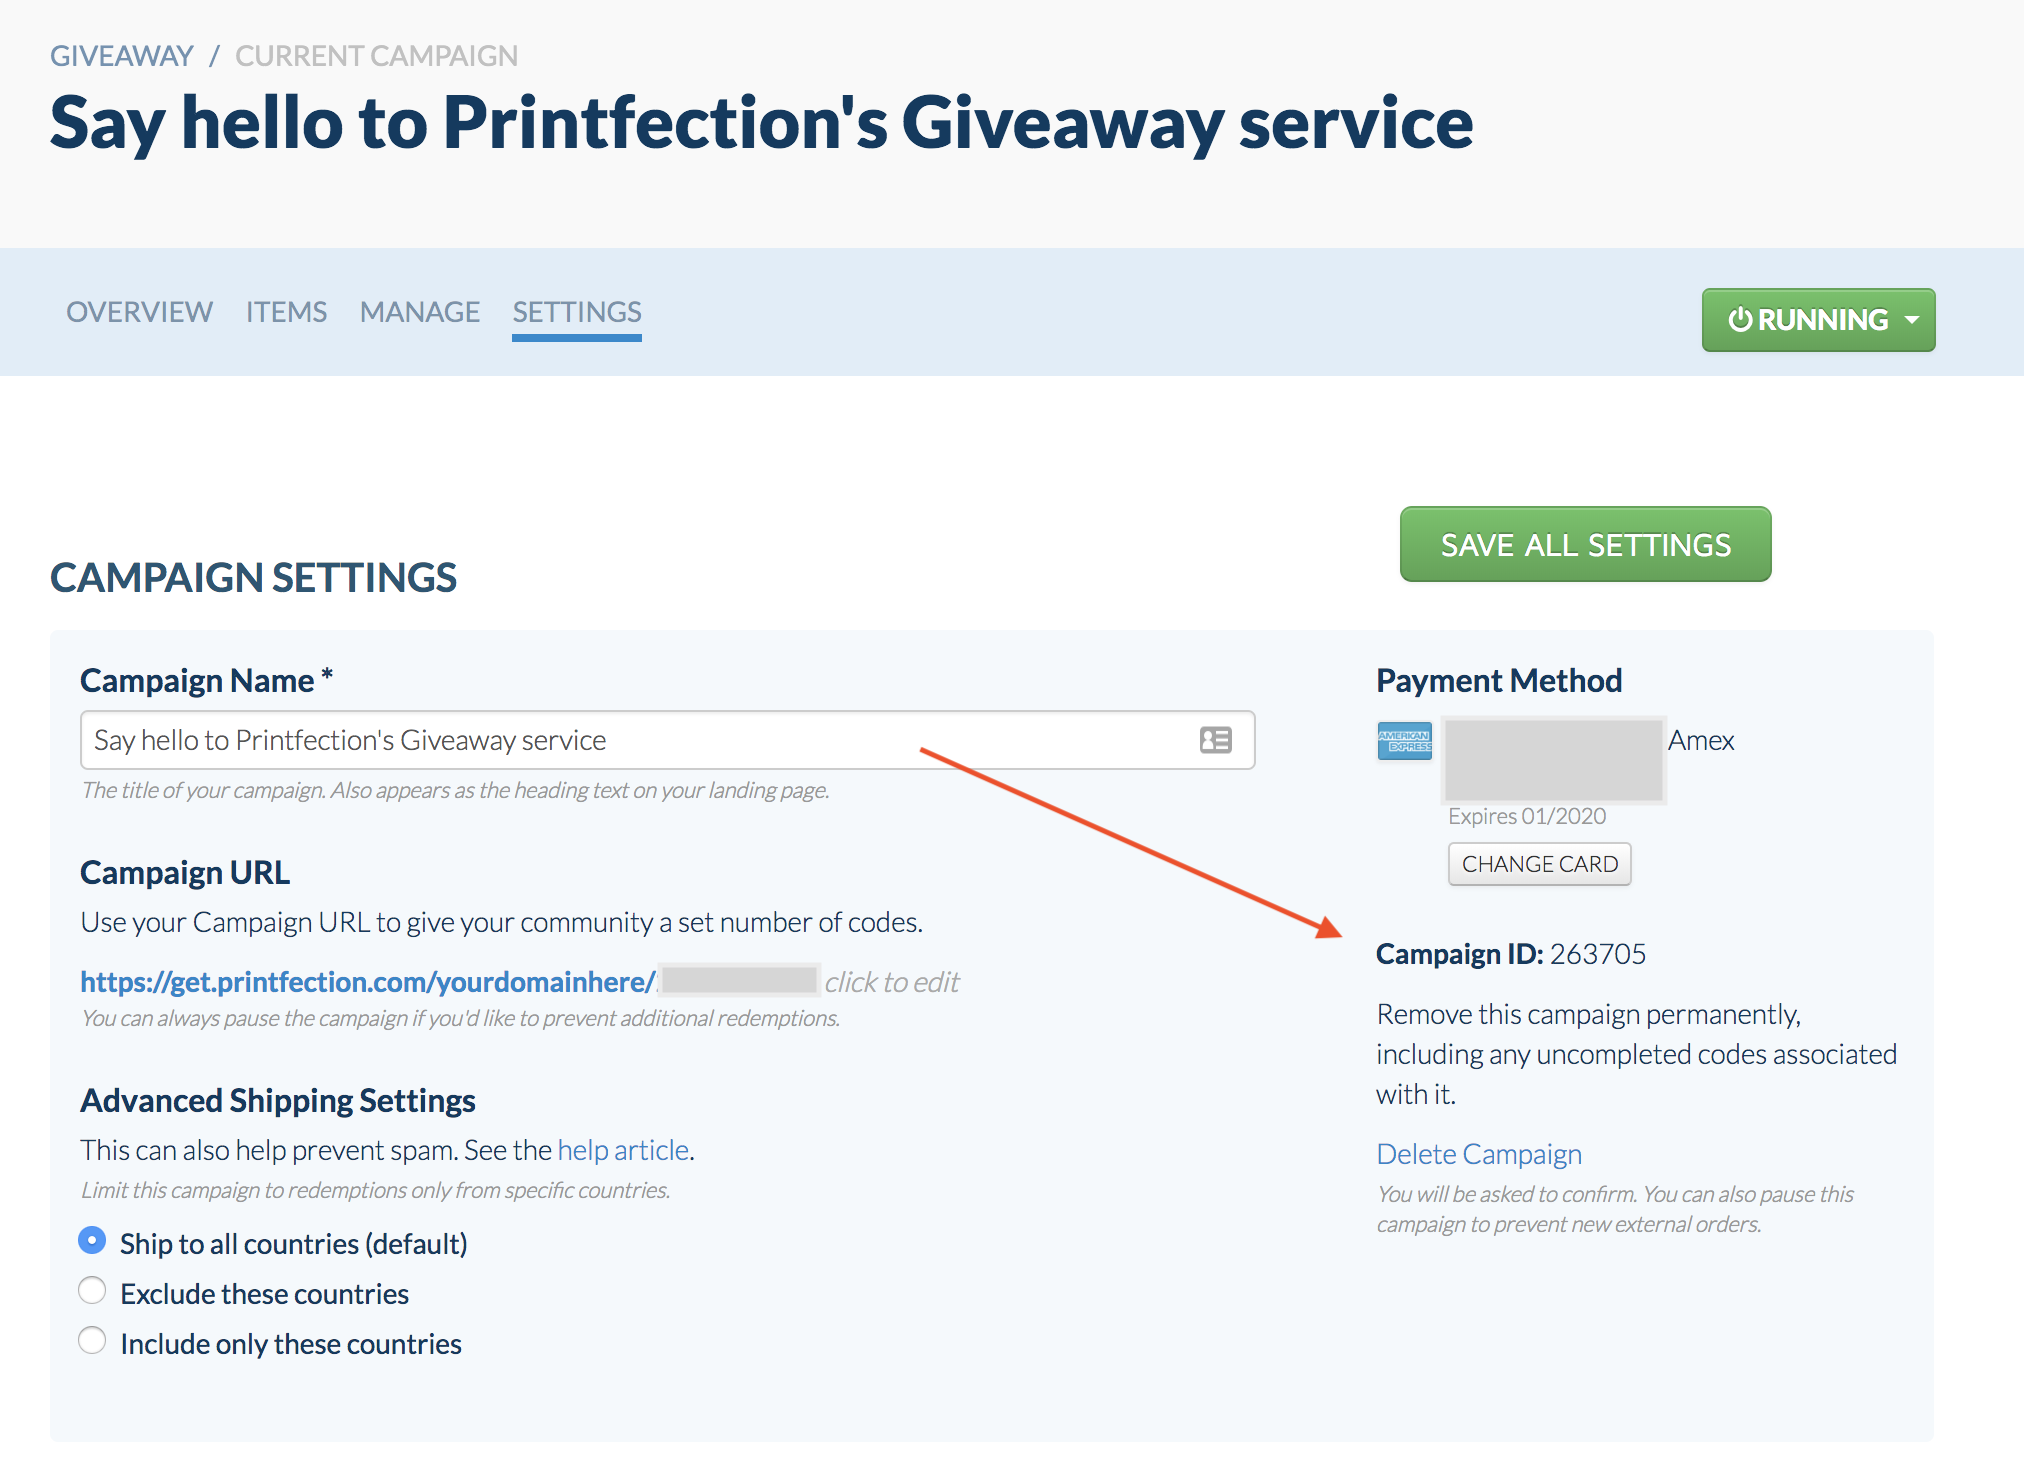This screenshot has width=2024, height=1482.
Task: Click the American Express card logo
Action: [x=1404, y=741]
